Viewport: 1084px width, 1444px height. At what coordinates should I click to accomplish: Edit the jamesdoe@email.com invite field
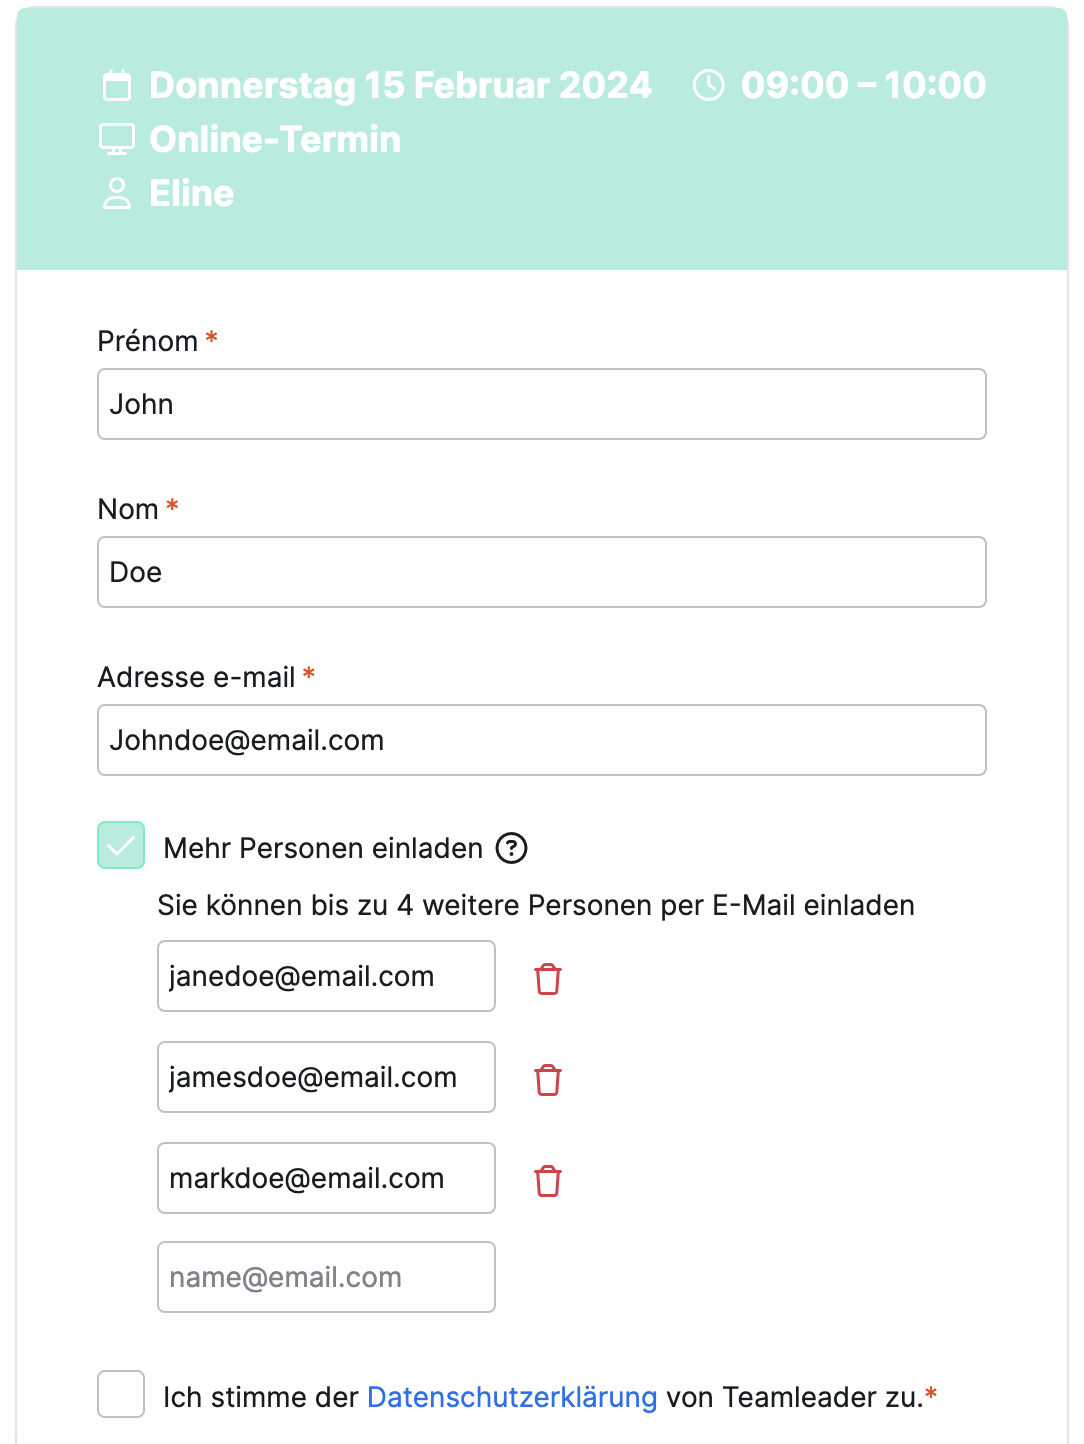(x=326, y=1077)
